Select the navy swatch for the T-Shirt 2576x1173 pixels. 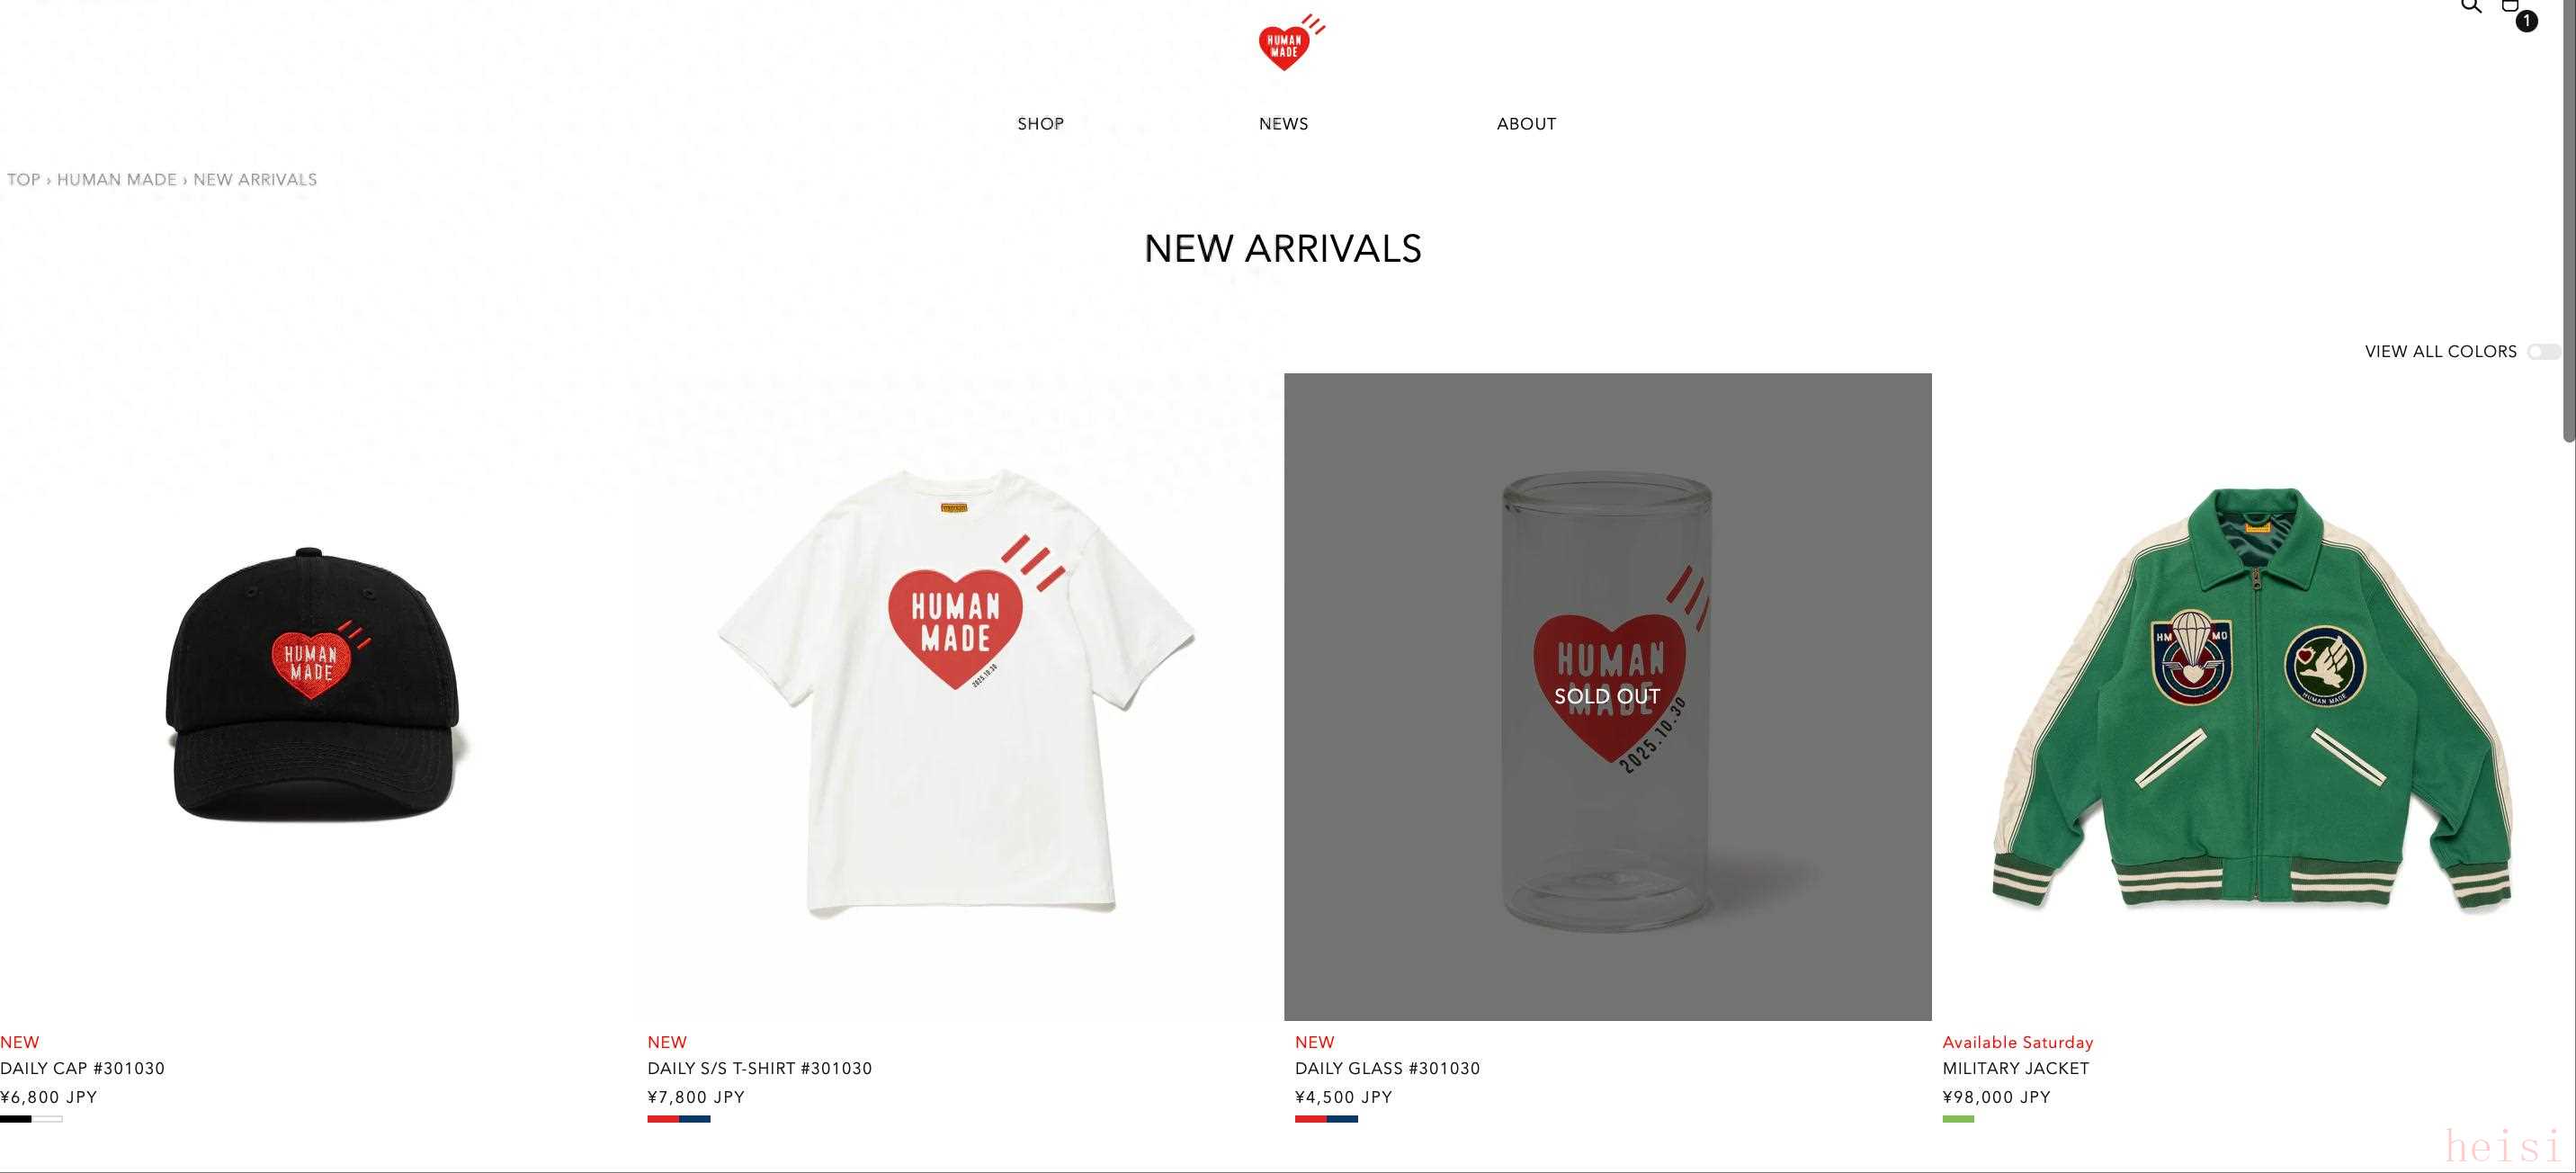point(695,1119)
